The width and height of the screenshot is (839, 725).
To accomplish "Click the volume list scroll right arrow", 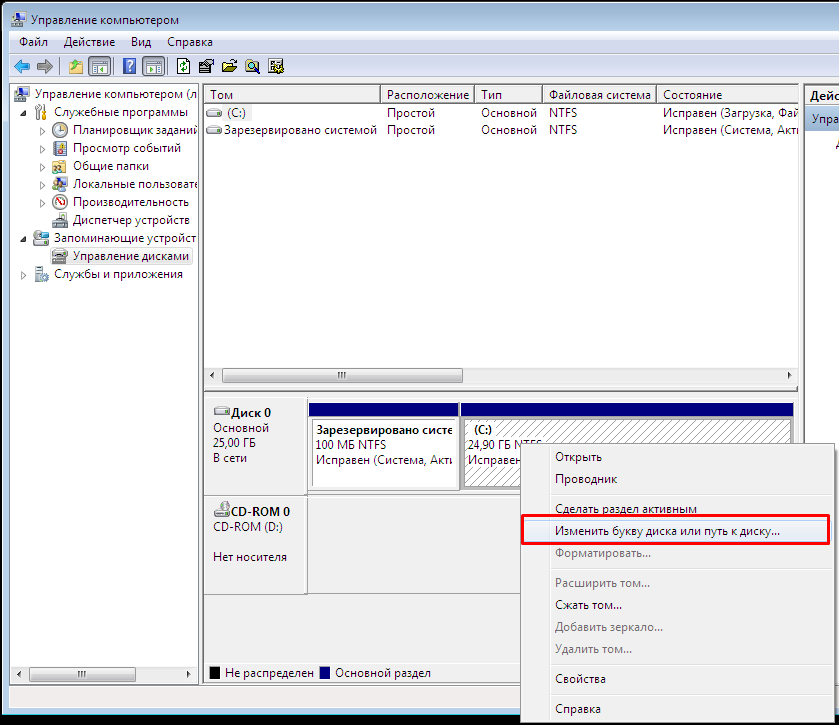I will [x=790, y=376].
